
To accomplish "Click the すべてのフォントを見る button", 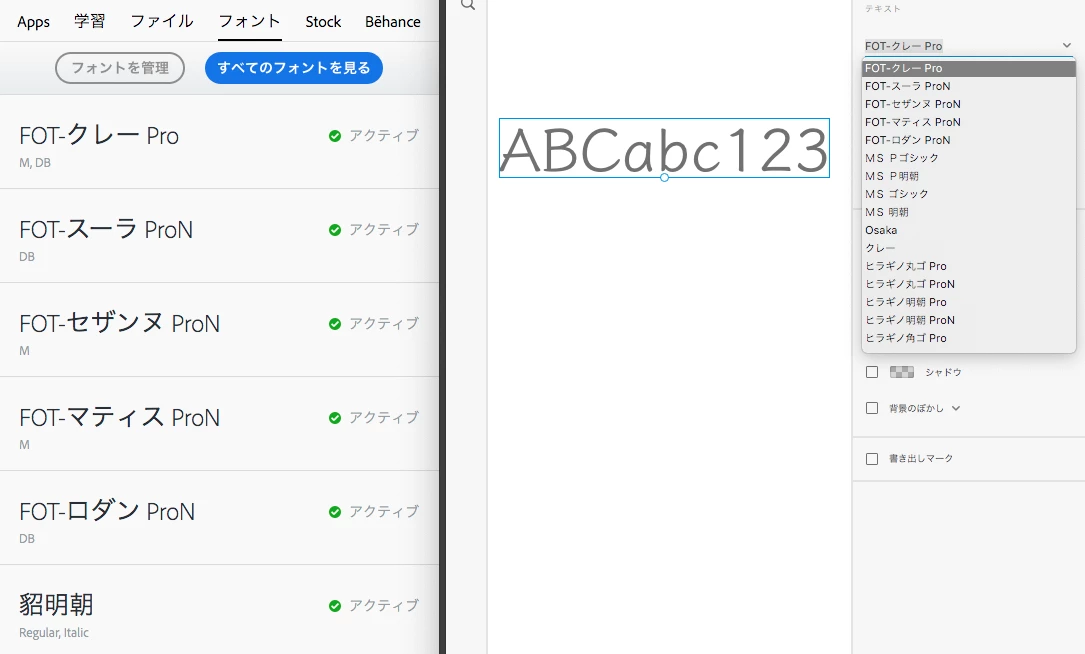I will pos(293,68).
